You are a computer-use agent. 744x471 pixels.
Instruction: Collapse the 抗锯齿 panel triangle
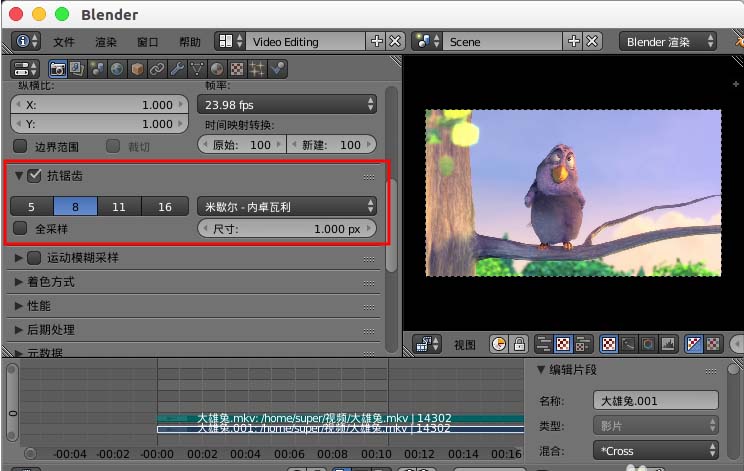click(19, 176)
